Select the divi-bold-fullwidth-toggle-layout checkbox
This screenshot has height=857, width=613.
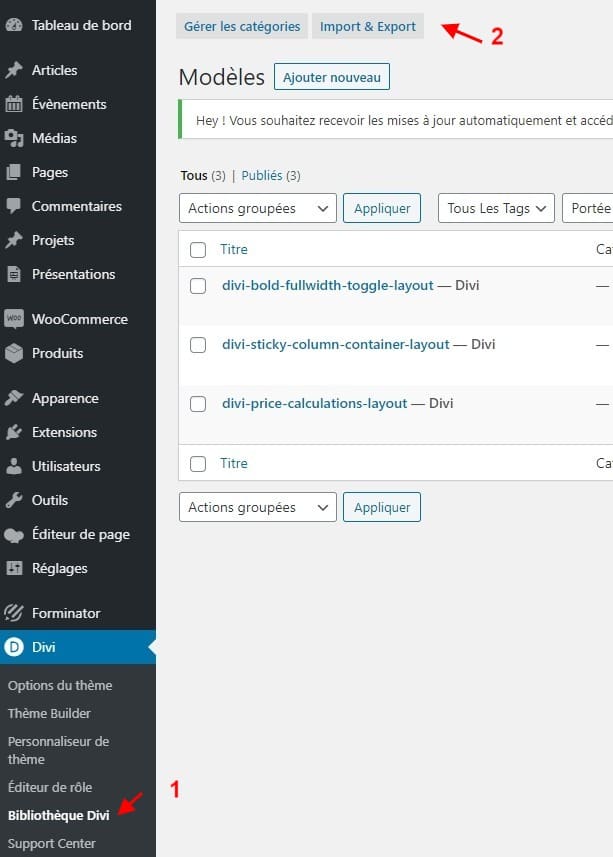(198, 286)
